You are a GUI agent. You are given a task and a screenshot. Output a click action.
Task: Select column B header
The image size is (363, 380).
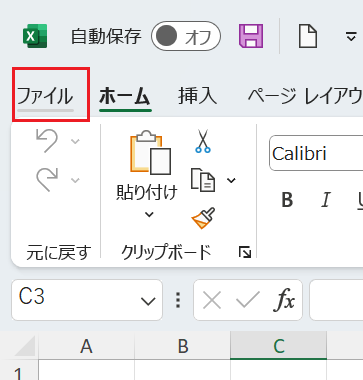tap(183, 346)
